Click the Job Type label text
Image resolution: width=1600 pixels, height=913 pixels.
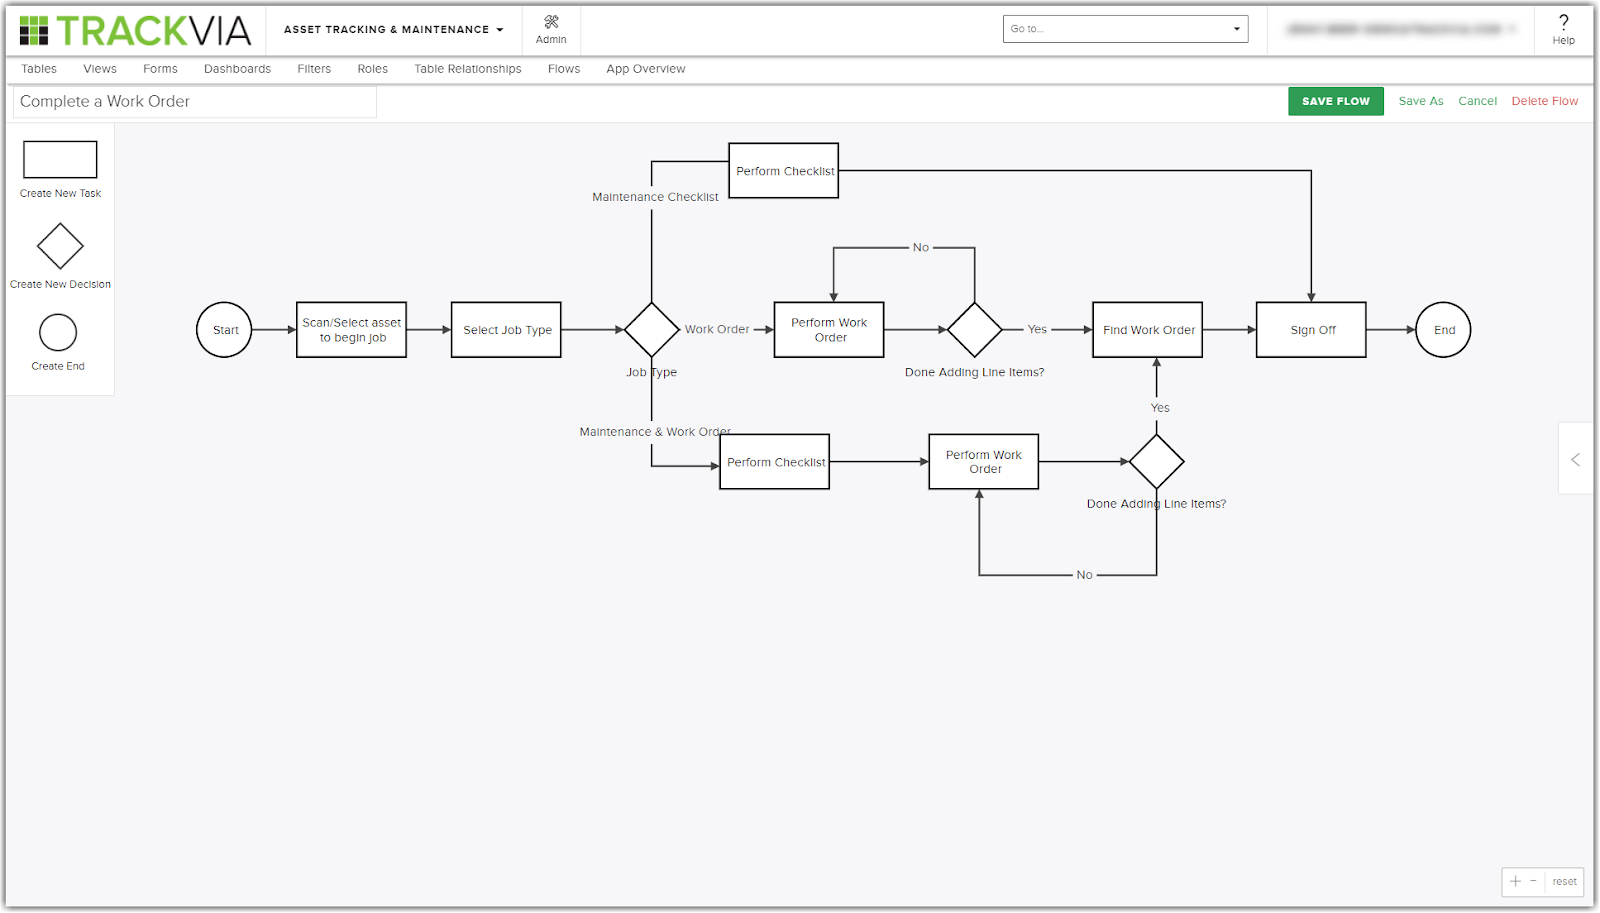[x=652, y=372]
